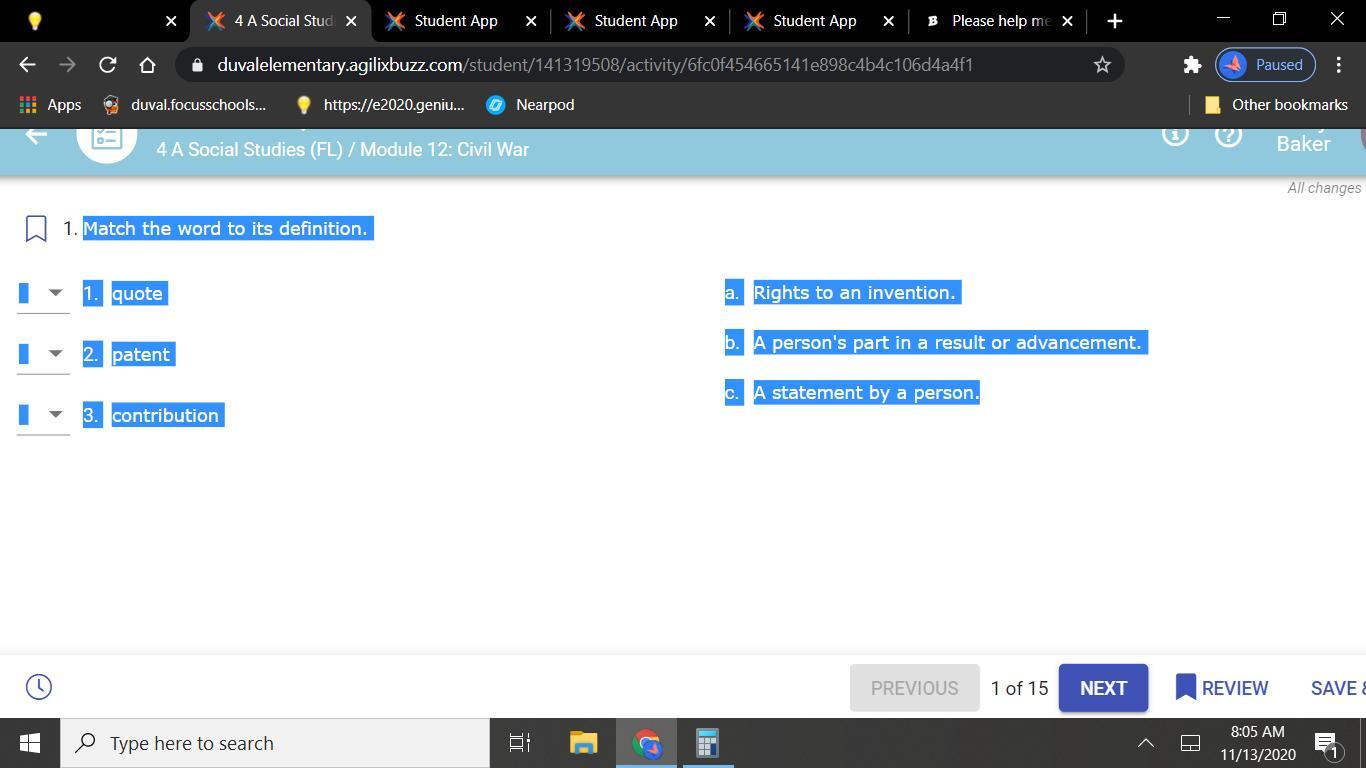Screen dimensions: 1366x768
Task: Click the Chrome icon on the taskbar
Action: click(x=646, y=743)
